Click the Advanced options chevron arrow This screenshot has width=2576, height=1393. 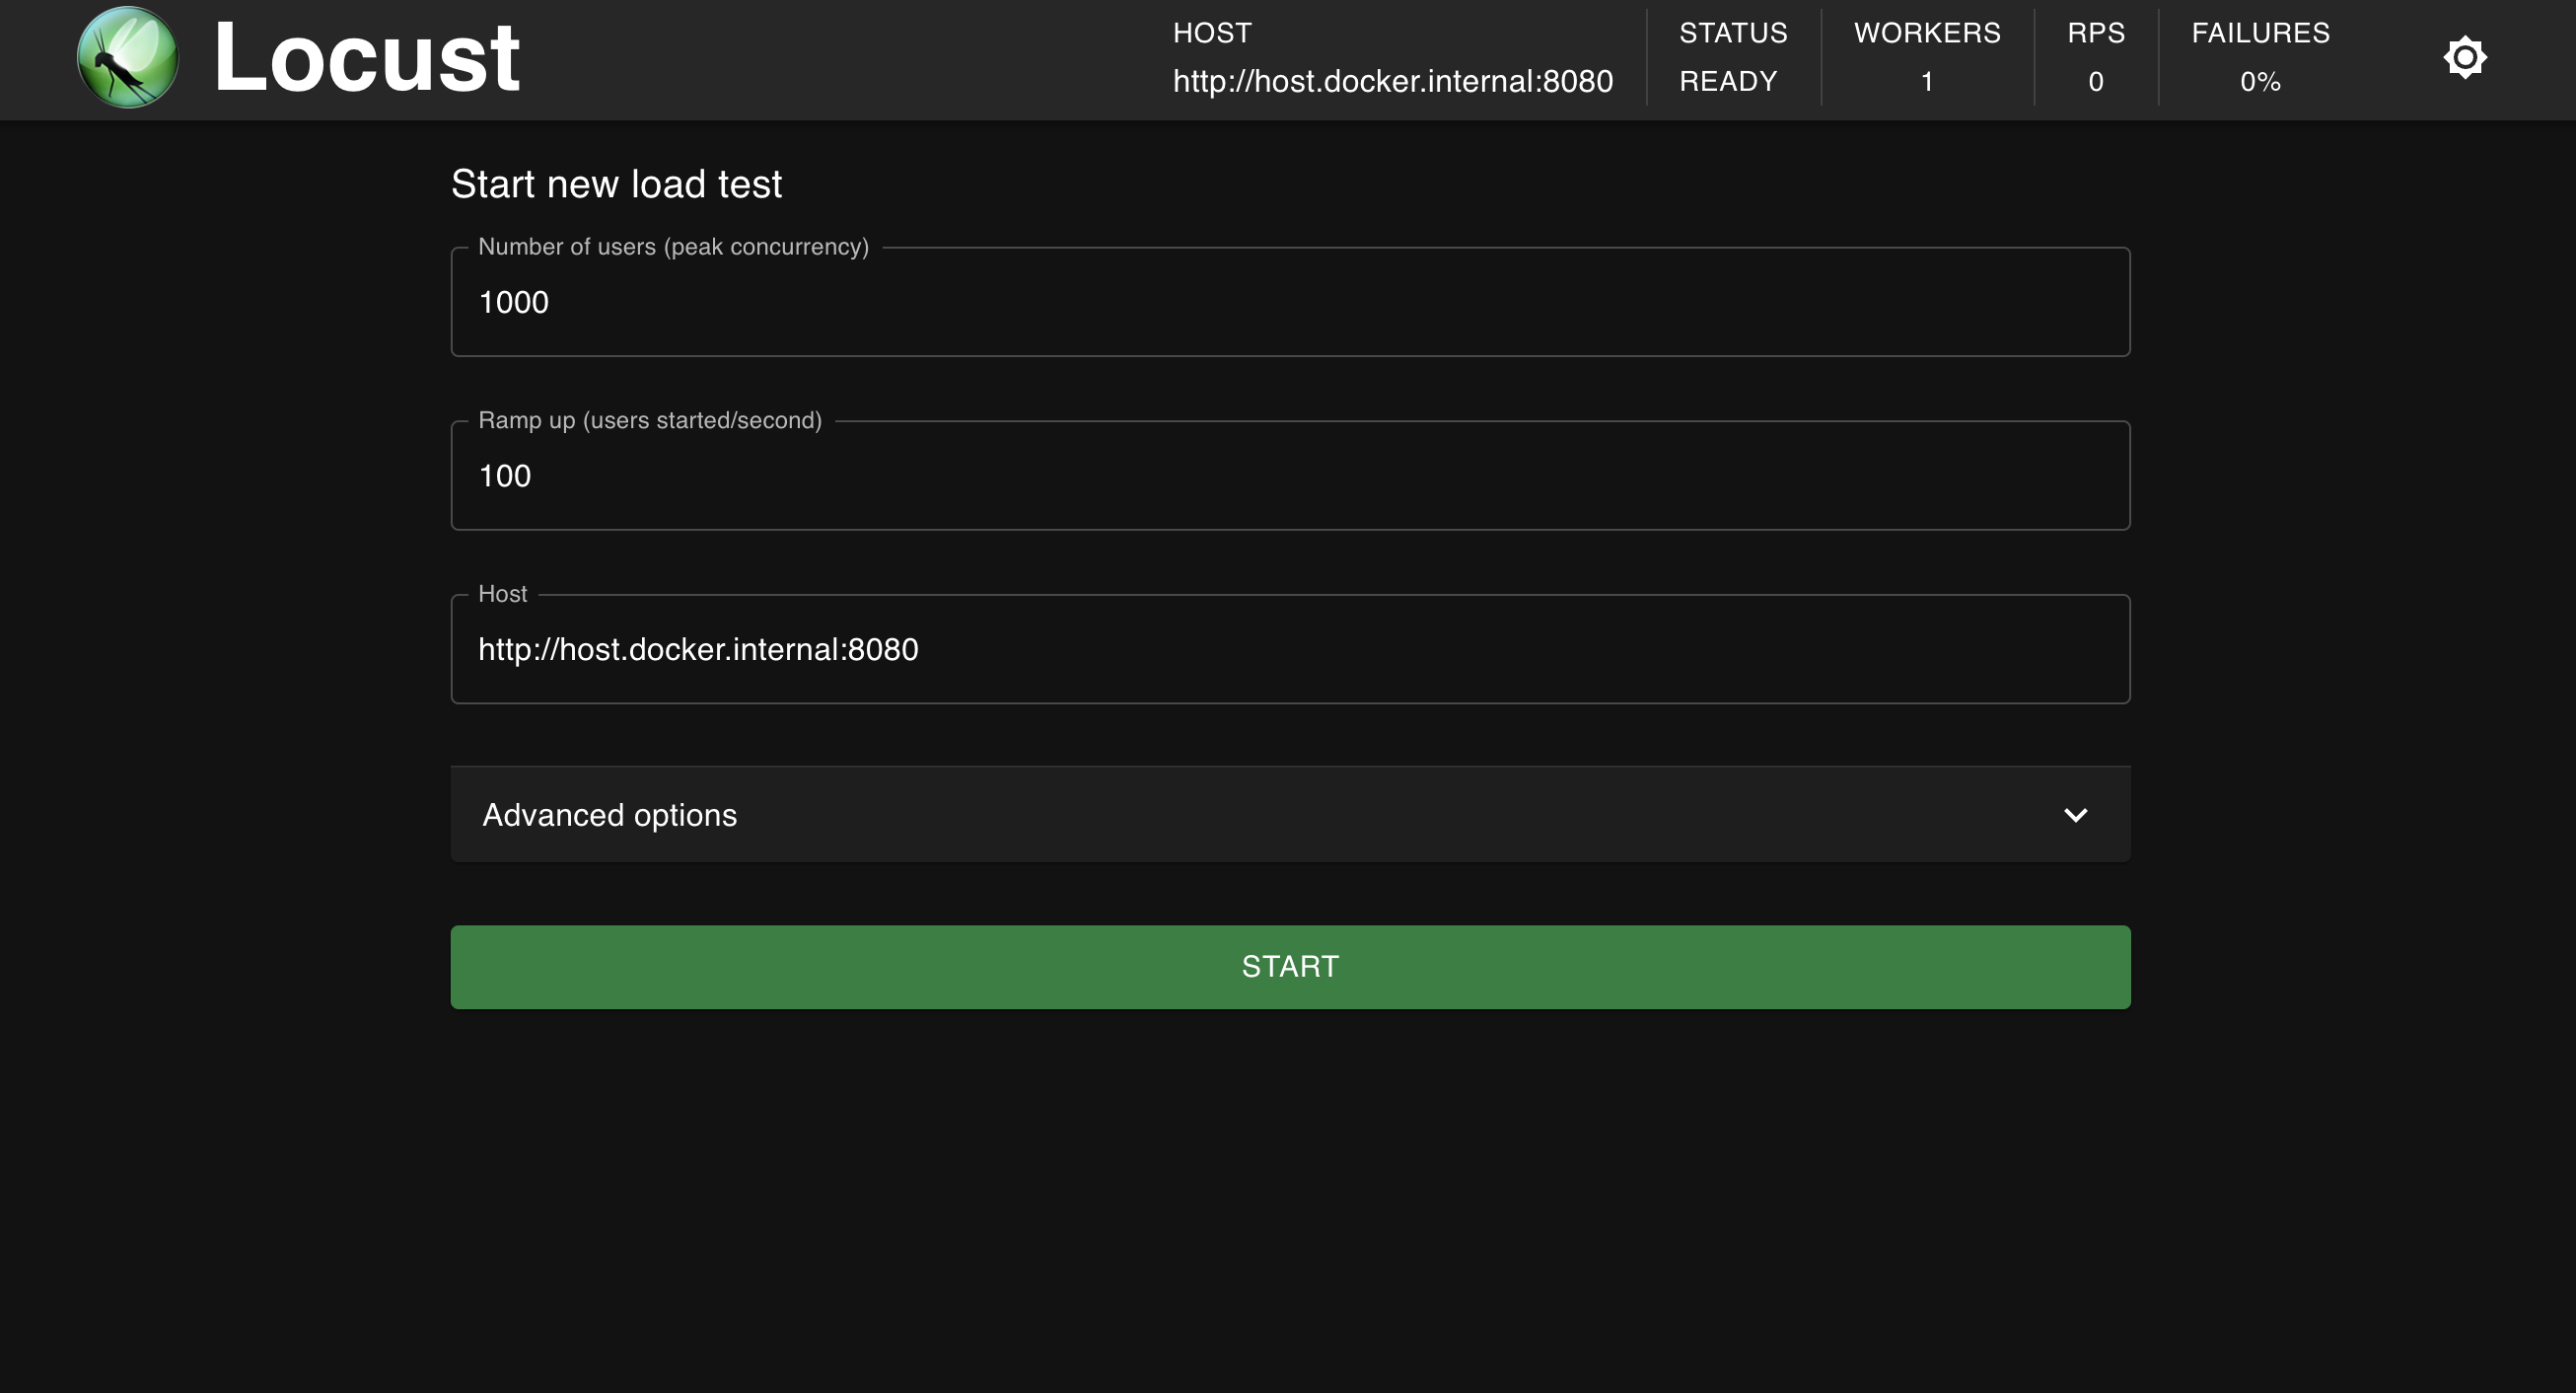(2075, 815)
